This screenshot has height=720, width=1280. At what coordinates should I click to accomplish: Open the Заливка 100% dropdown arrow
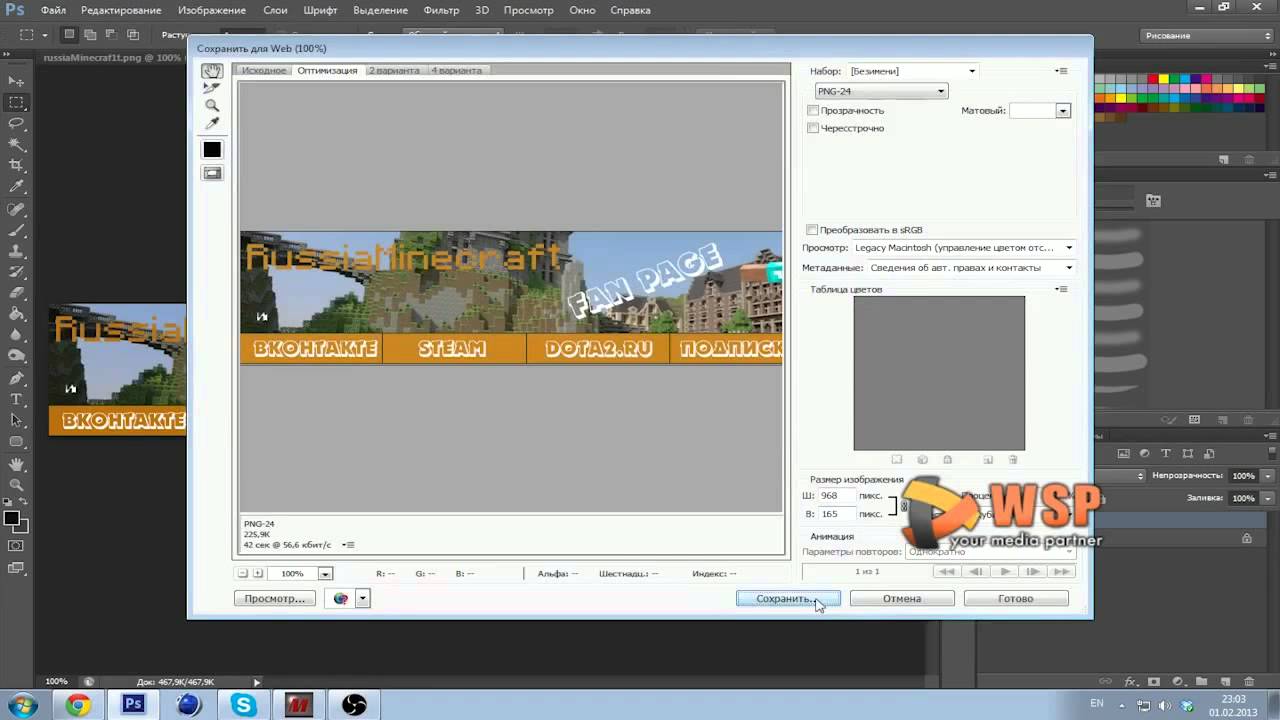pyautogui.click(x=1267, y=498)
